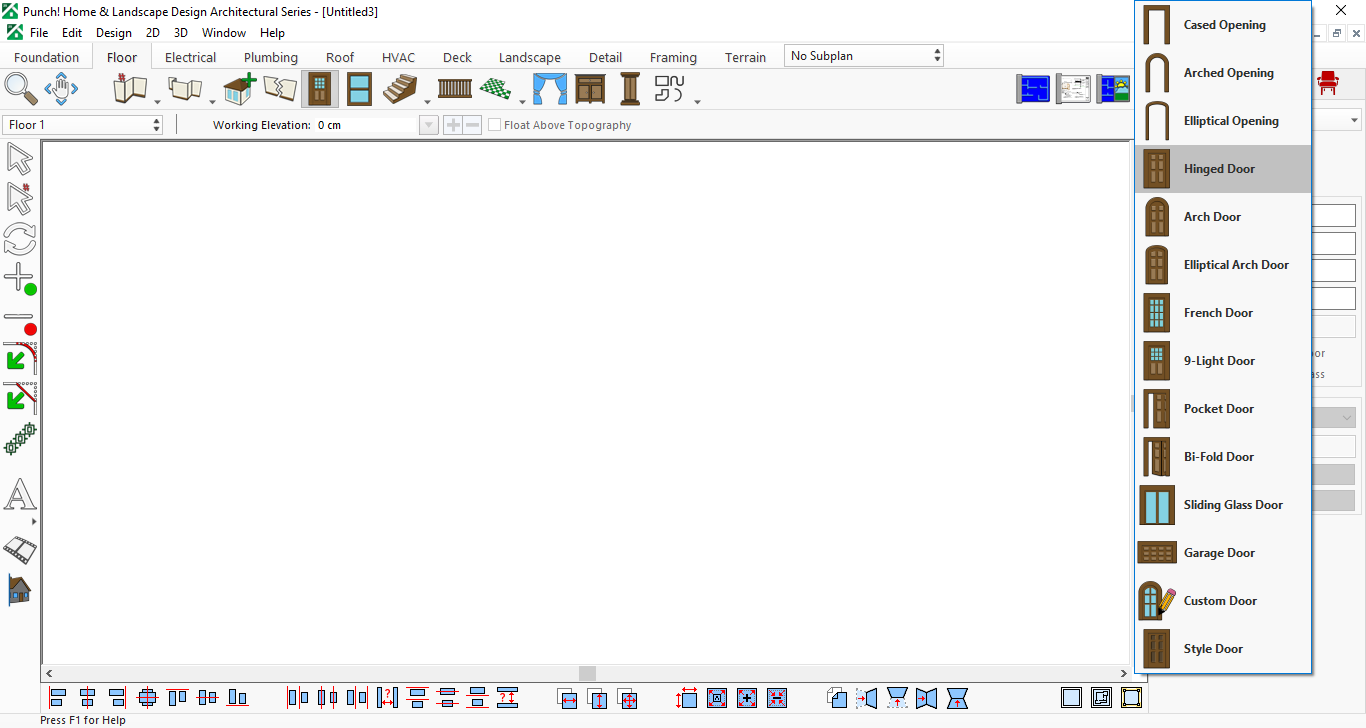Select the blue curtains tool
This screenshot has height=728, width=1366.
click(x=549, y=89)
